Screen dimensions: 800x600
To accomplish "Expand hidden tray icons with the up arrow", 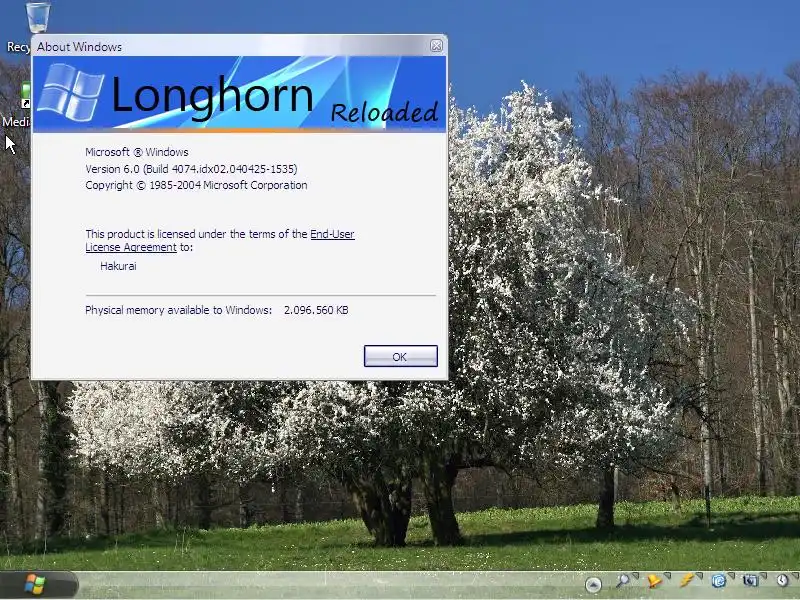I will coord(593,584).
